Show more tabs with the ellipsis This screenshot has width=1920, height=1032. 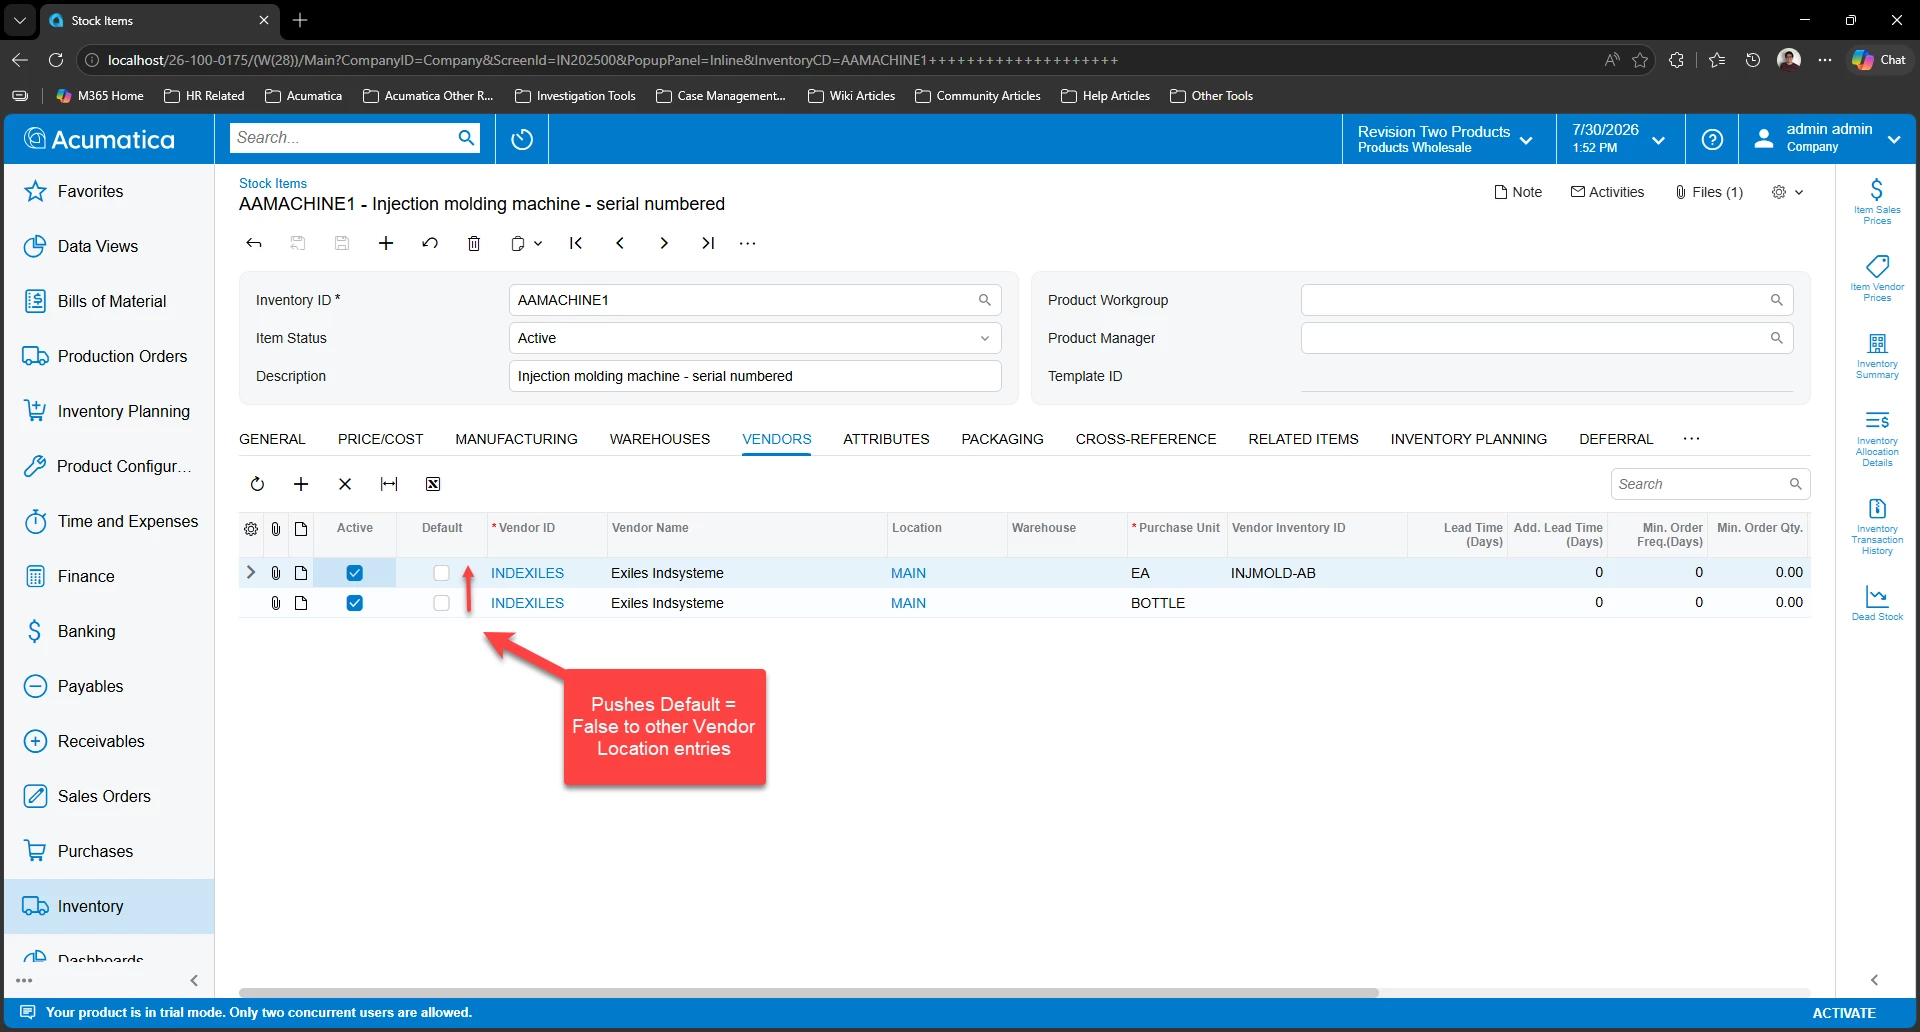[x=1691, y=439]
